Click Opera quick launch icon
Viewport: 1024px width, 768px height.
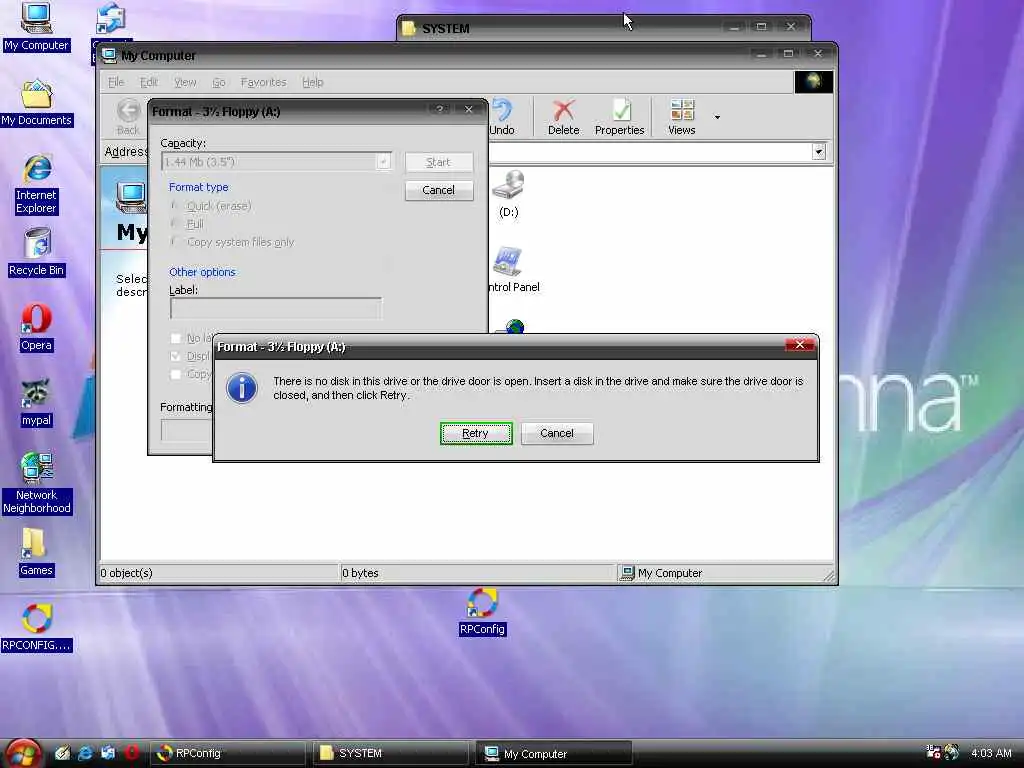point(131,753)
